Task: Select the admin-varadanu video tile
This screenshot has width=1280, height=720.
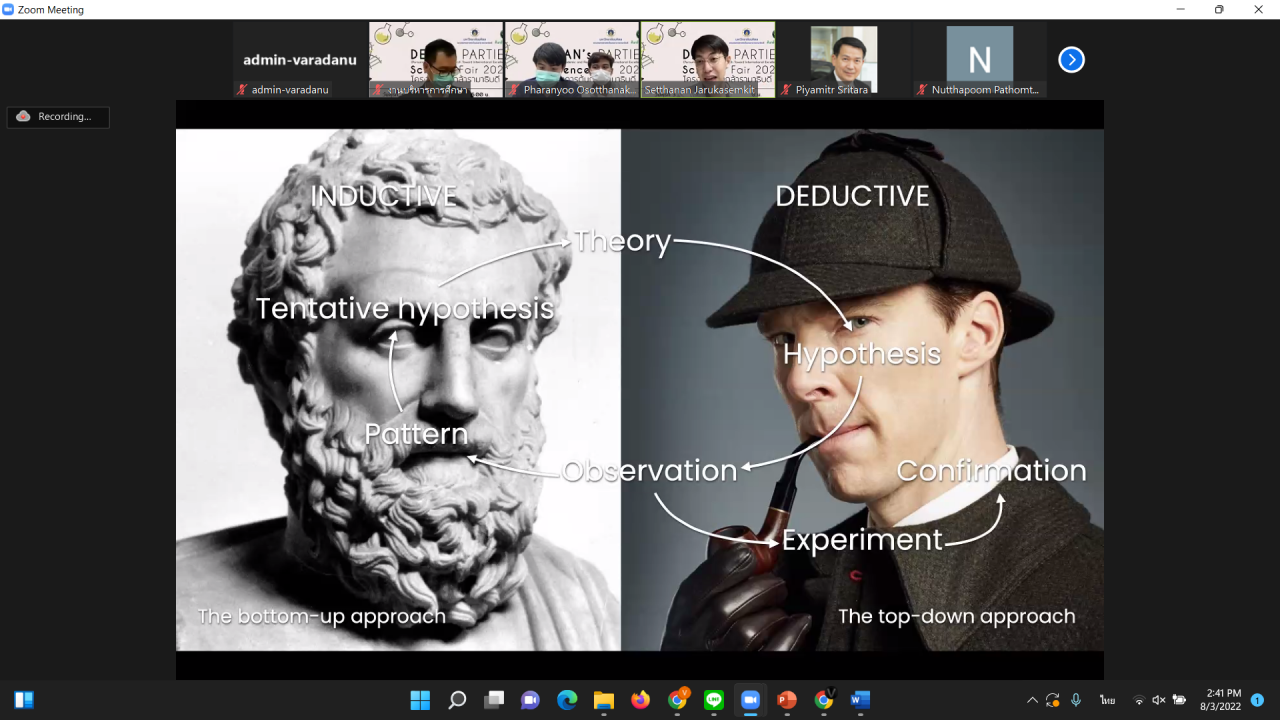Action: tap(300, 60)
